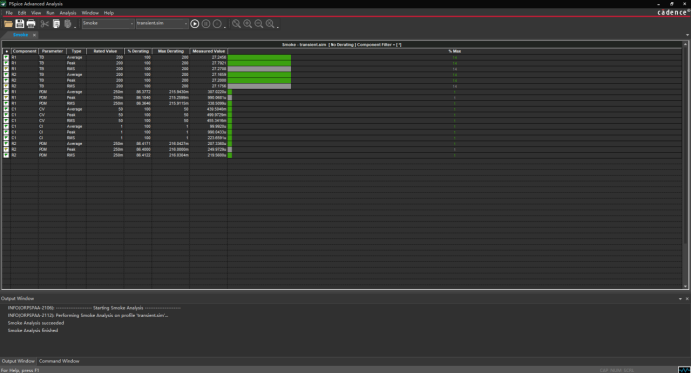The height and width of the screenshot is (374, 691).
Task: Sort by the Type column header
Action: pos(76,51)
